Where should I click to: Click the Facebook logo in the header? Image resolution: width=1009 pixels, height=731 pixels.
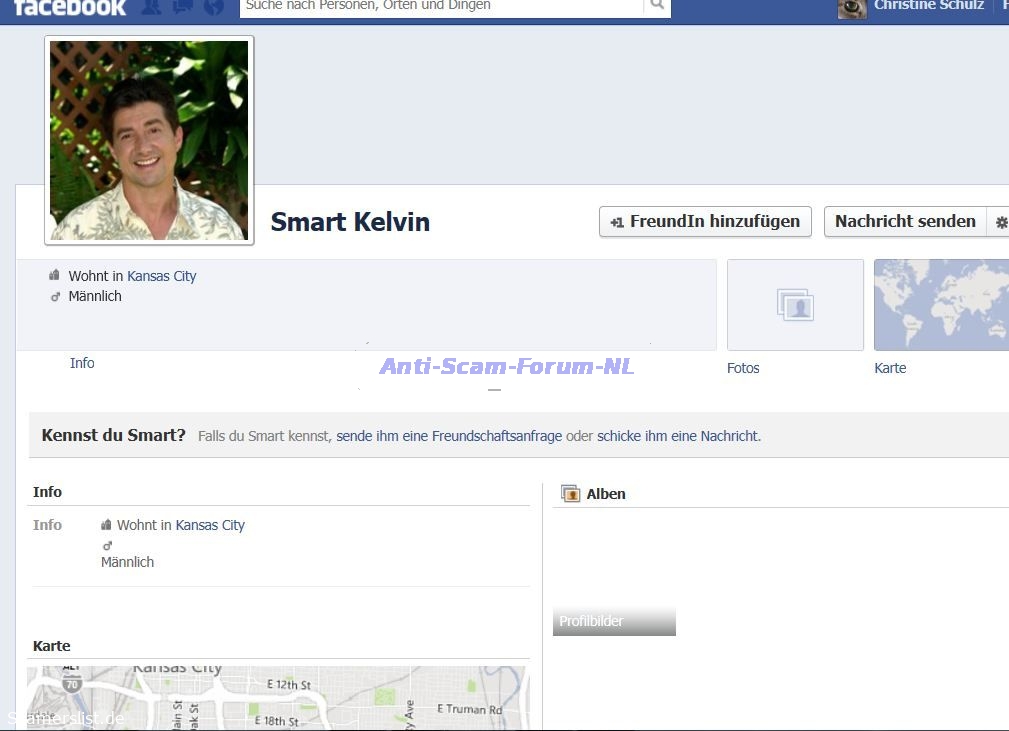[x=70, y=7]
